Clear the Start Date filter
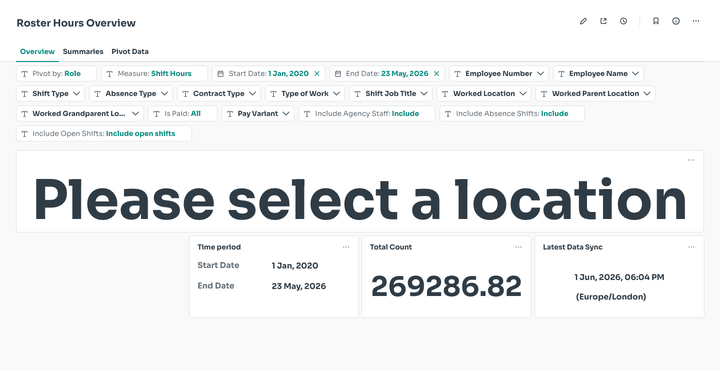 click(317, 73)
